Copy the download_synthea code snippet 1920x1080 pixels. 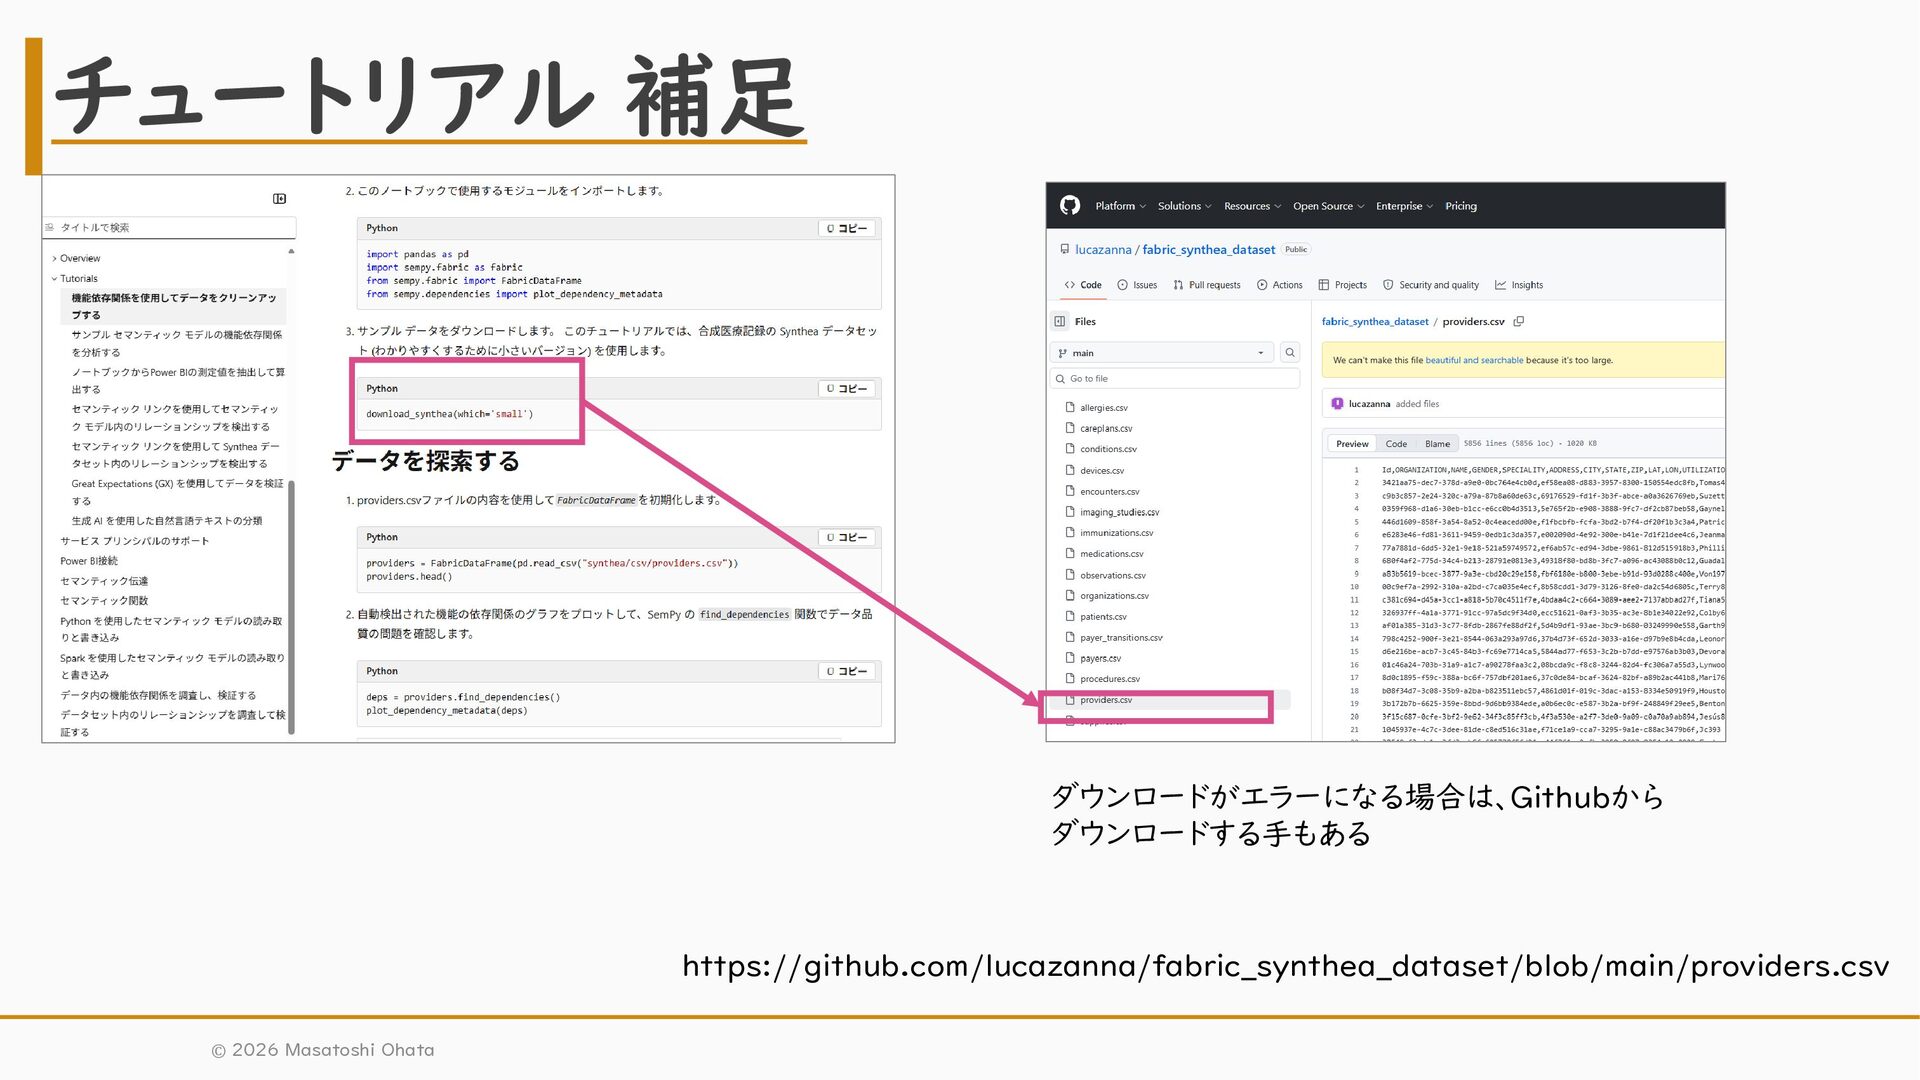tap(847, 388)
